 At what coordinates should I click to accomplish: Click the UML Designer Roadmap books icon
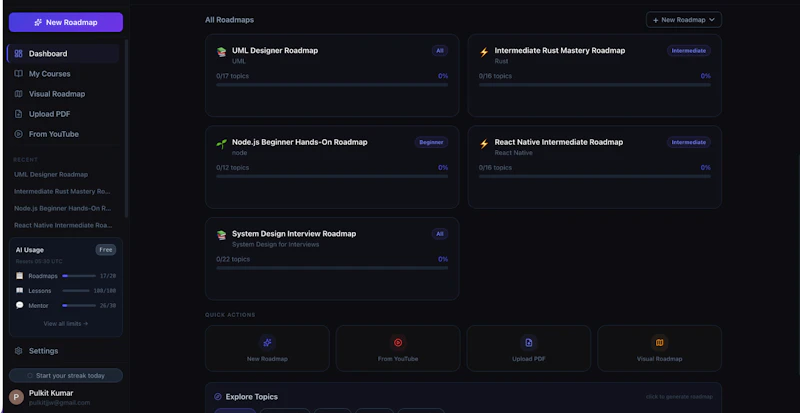221,52
